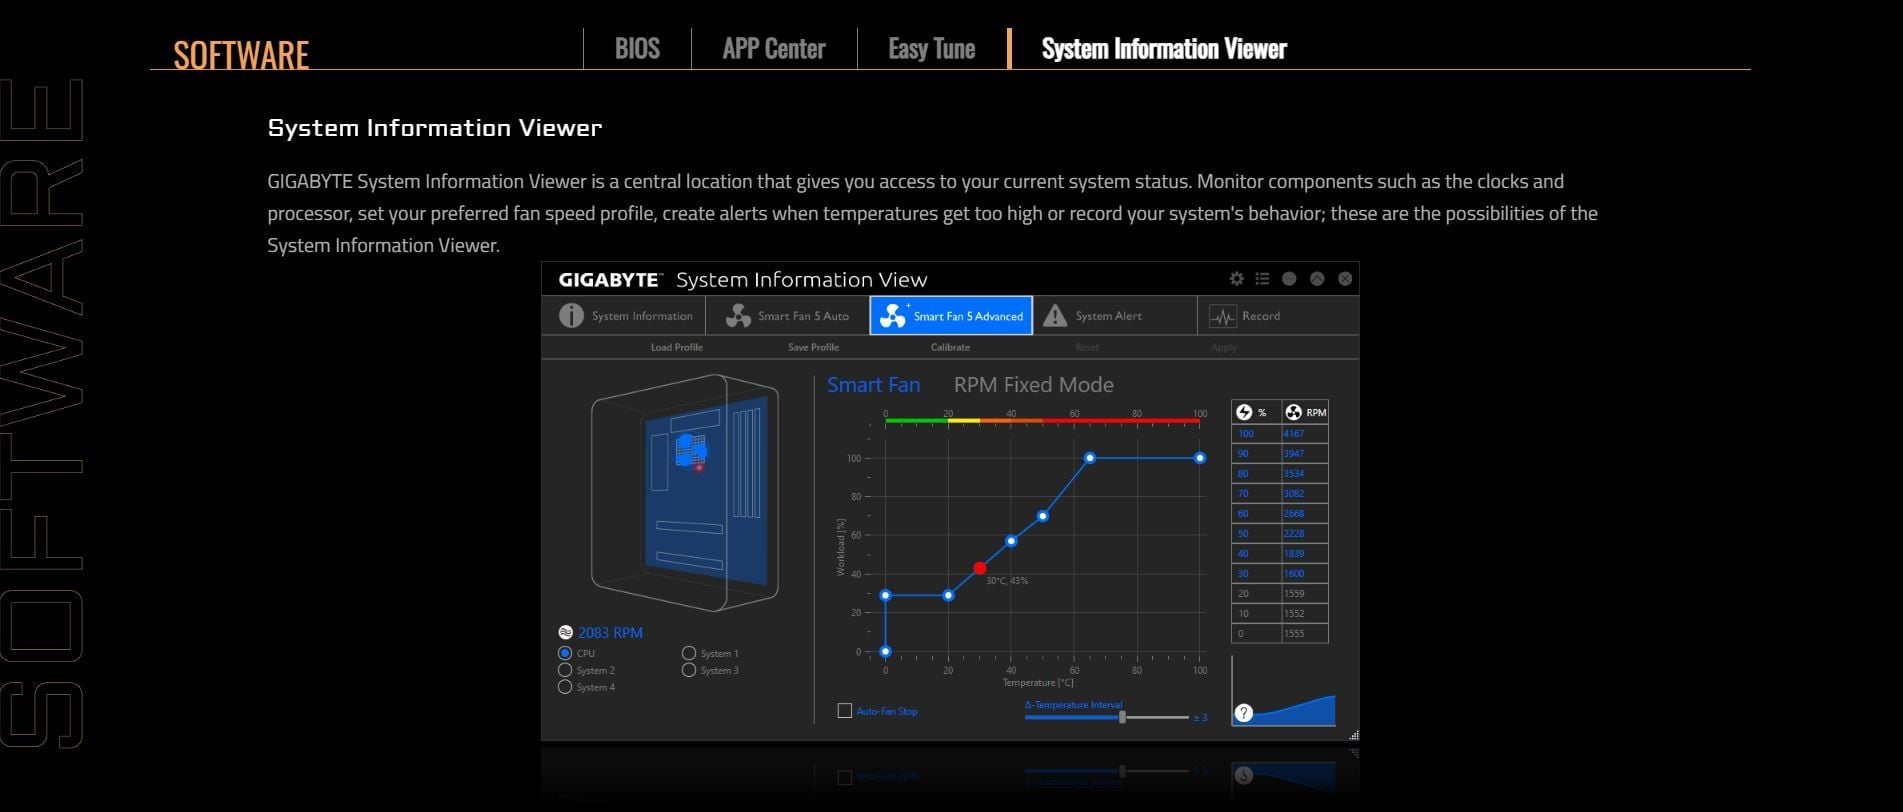The image size is (1903, 812).
Task: Click the Temperature Interval slider handle
Action: coord(1122,717)
